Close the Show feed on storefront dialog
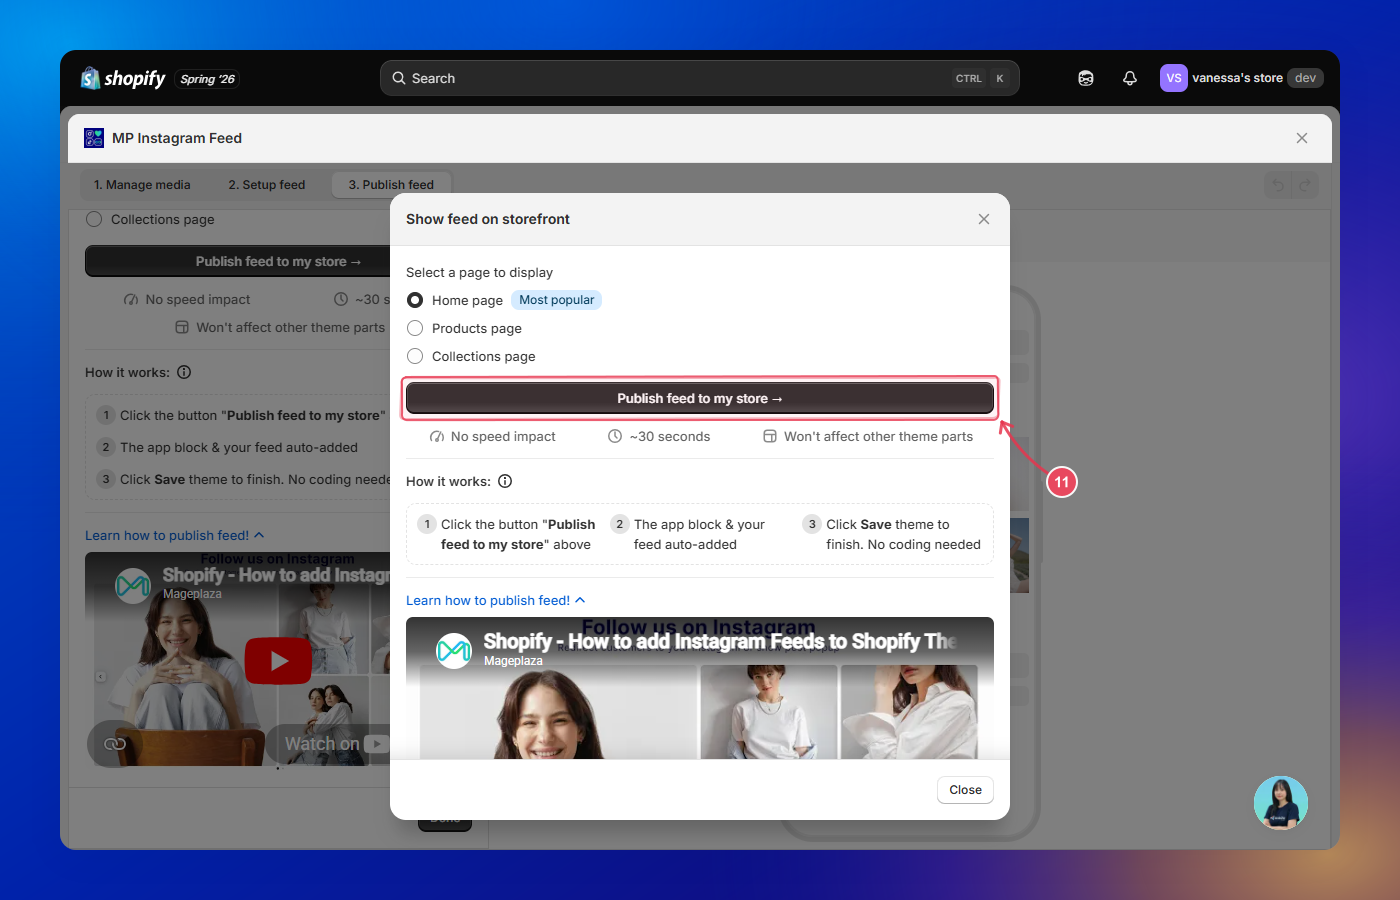Screen dimensions: 1400x900 (x=984, y=219)
